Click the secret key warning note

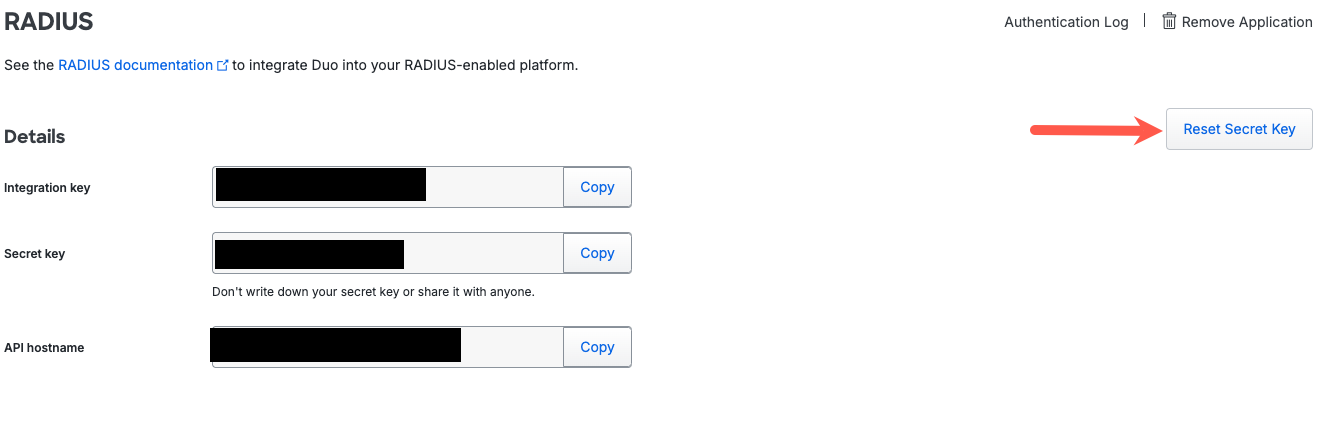(x=373, y=292)
